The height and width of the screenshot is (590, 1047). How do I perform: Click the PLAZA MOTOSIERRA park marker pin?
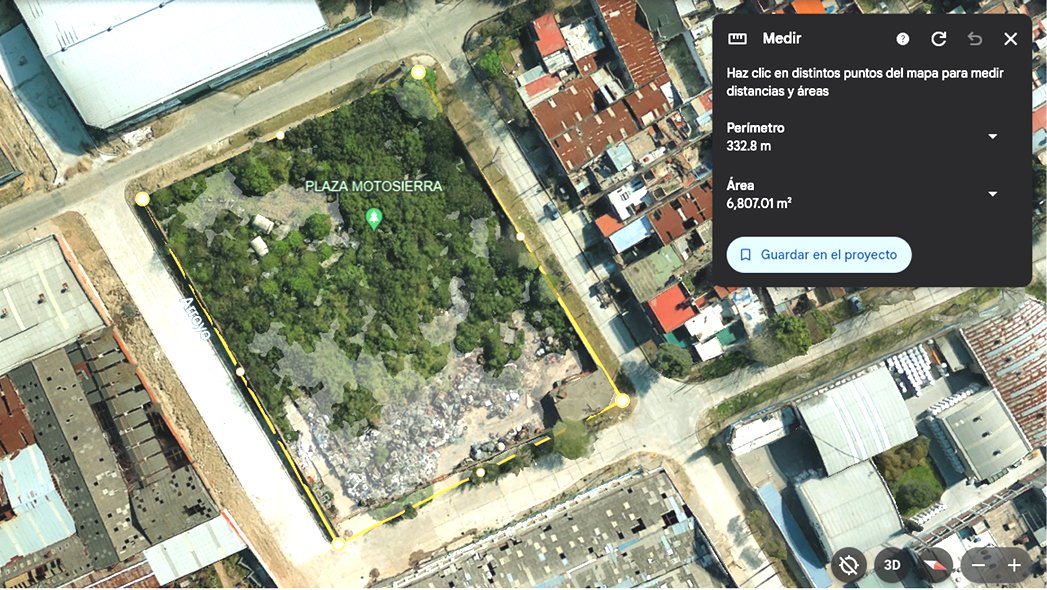[374, 217]
